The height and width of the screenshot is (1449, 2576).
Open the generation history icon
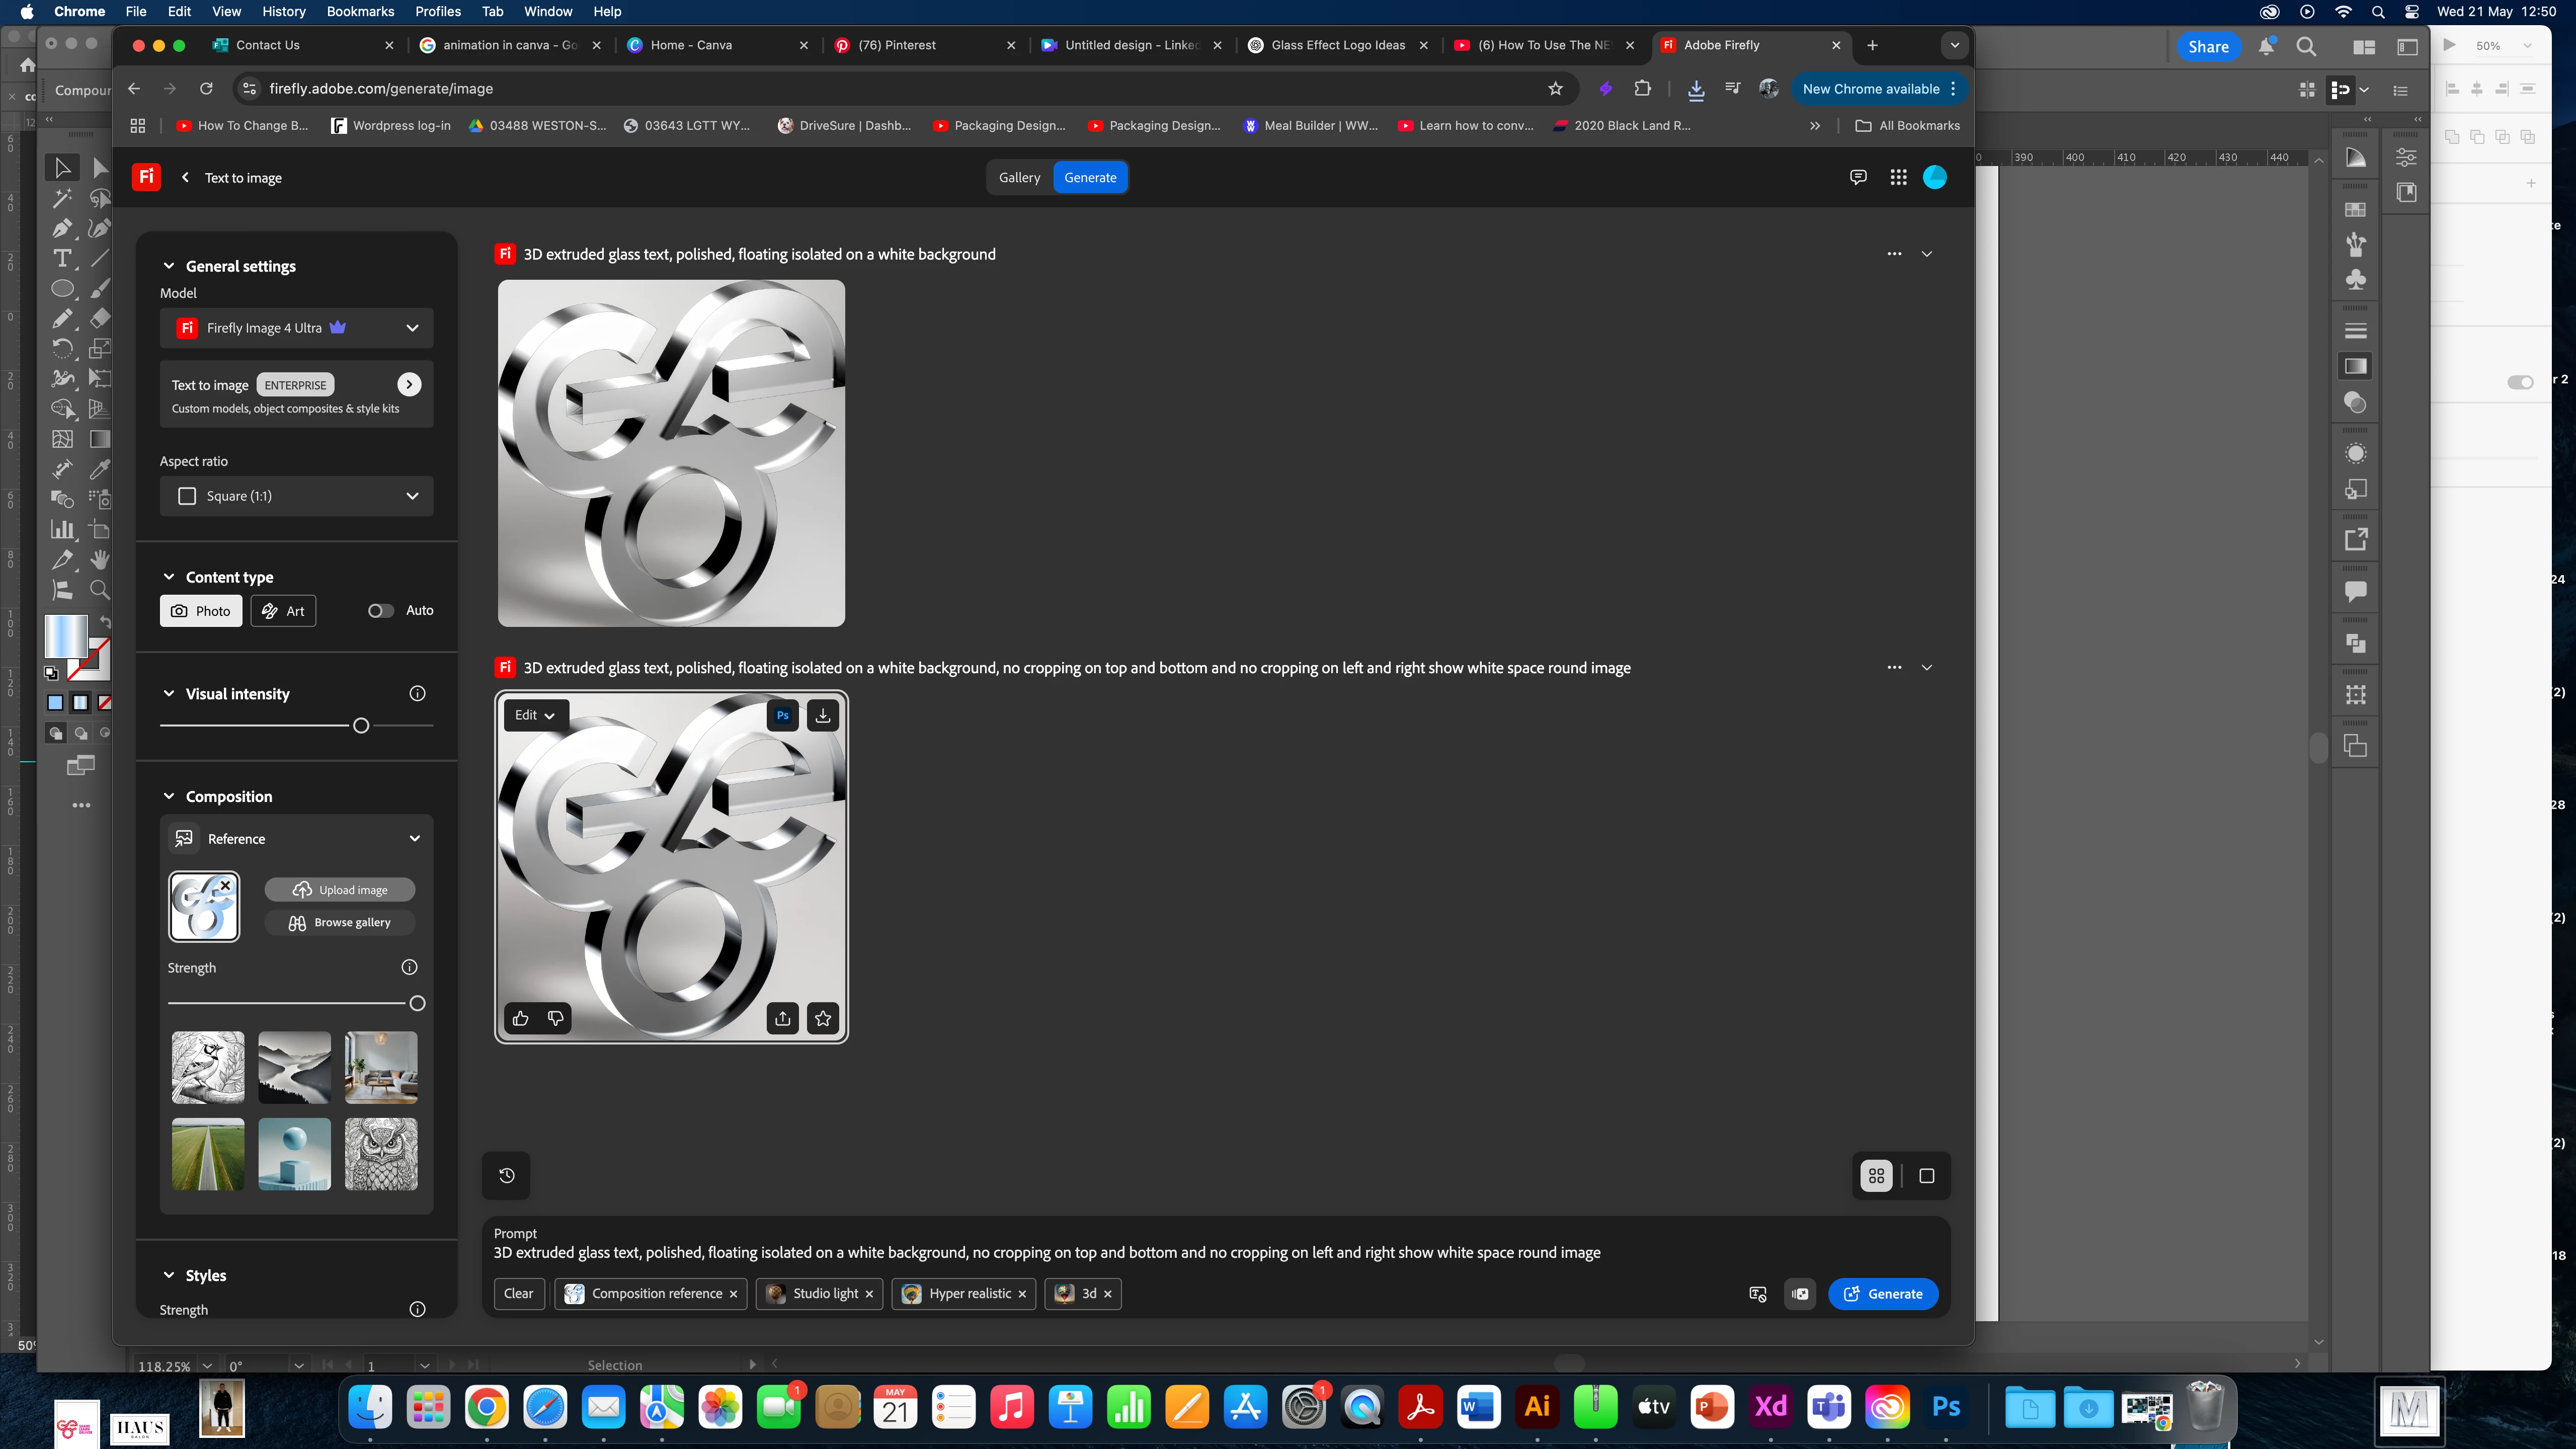[507, 1175]
